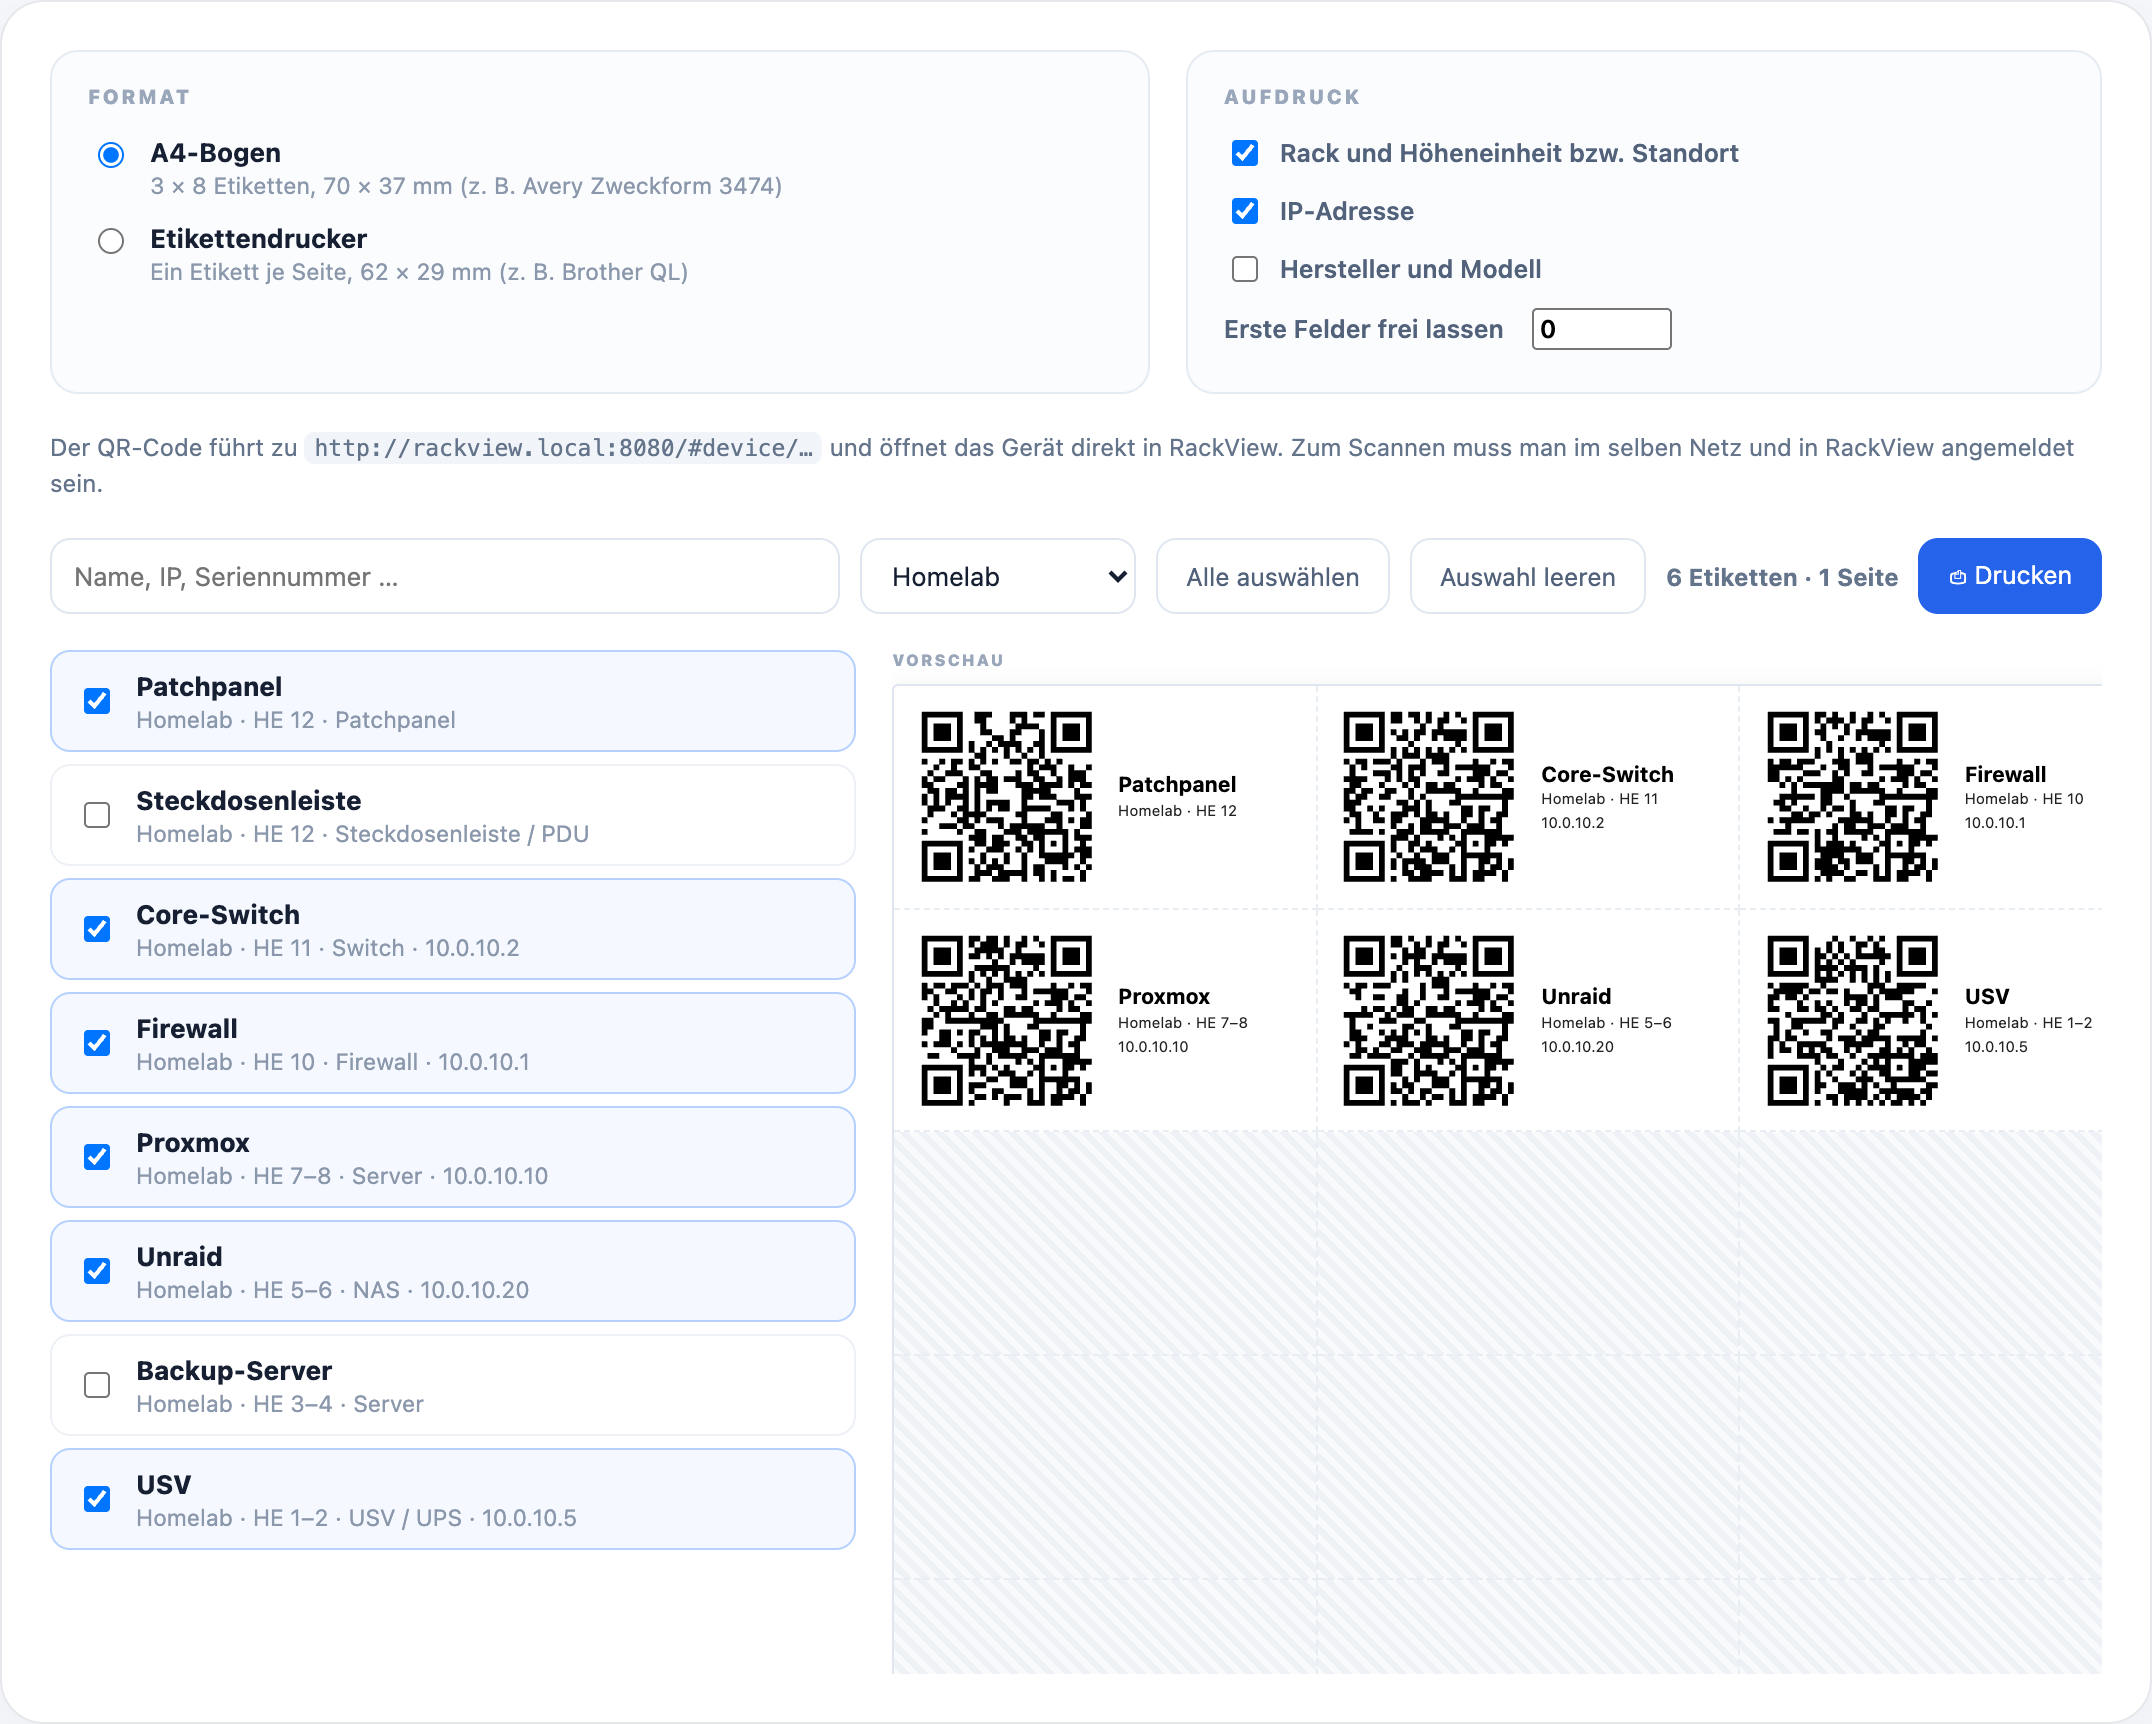Uncheck the Unraid device checkbox
2152x1724 pixels.
[x=97, y=1271]
